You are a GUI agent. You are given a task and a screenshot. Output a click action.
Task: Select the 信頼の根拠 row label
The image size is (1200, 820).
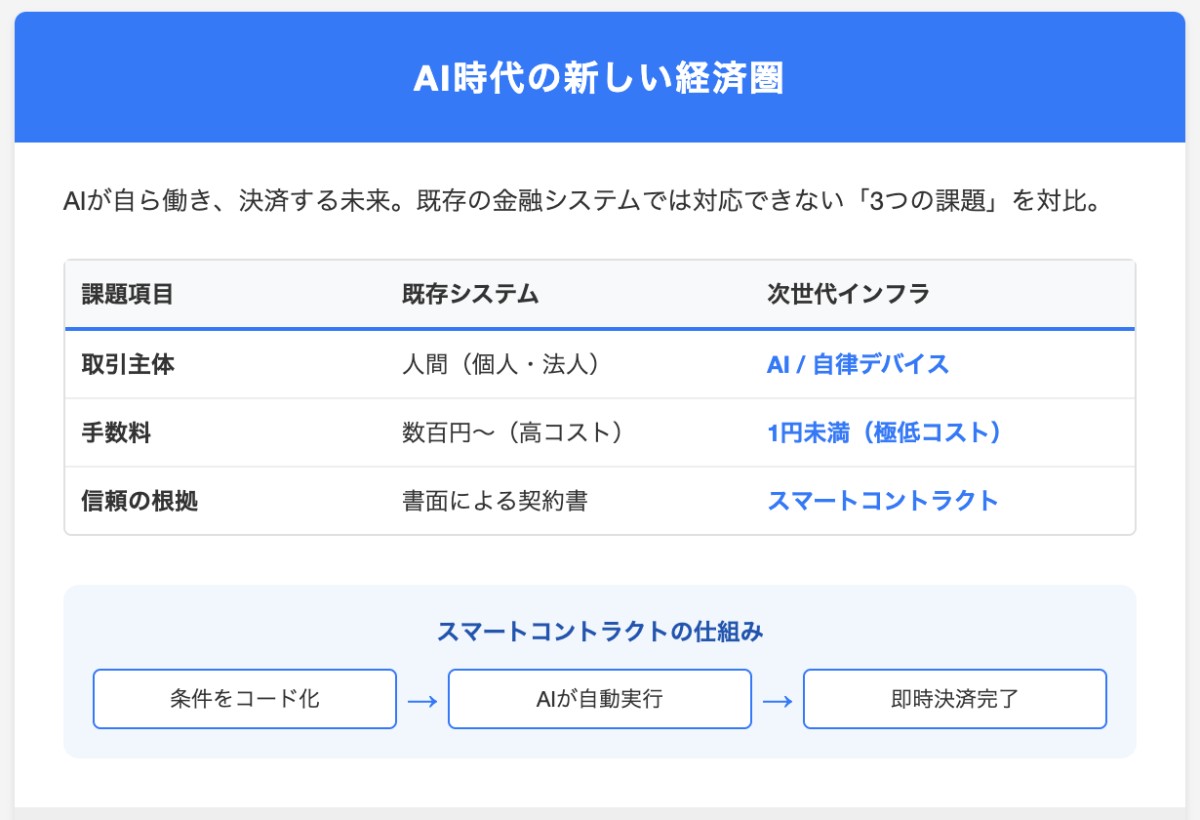pos(139,500)
